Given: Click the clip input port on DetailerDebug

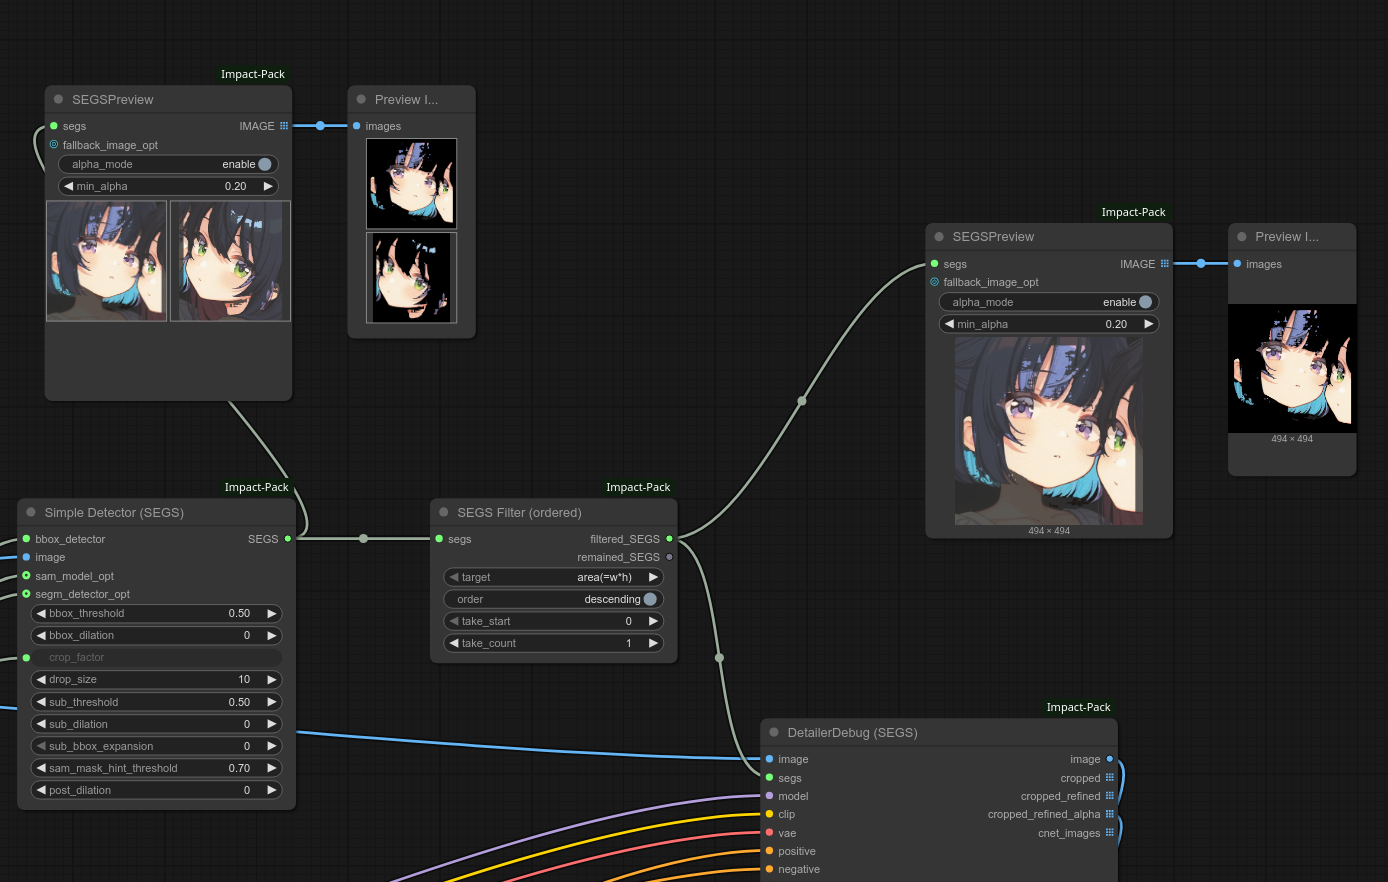Looking at the screenshot, I should click(x=769, y=814).
